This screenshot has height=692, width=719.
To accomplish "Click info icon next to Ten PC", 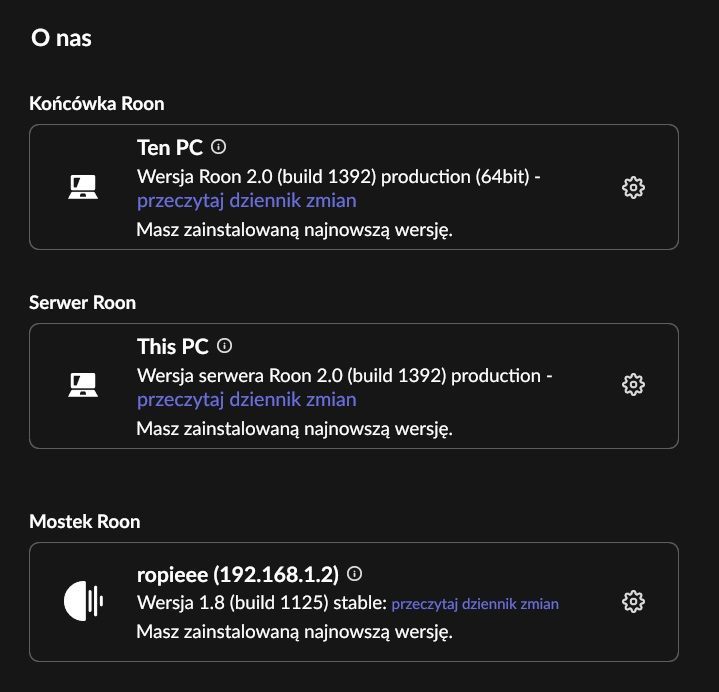I will 218,147.
